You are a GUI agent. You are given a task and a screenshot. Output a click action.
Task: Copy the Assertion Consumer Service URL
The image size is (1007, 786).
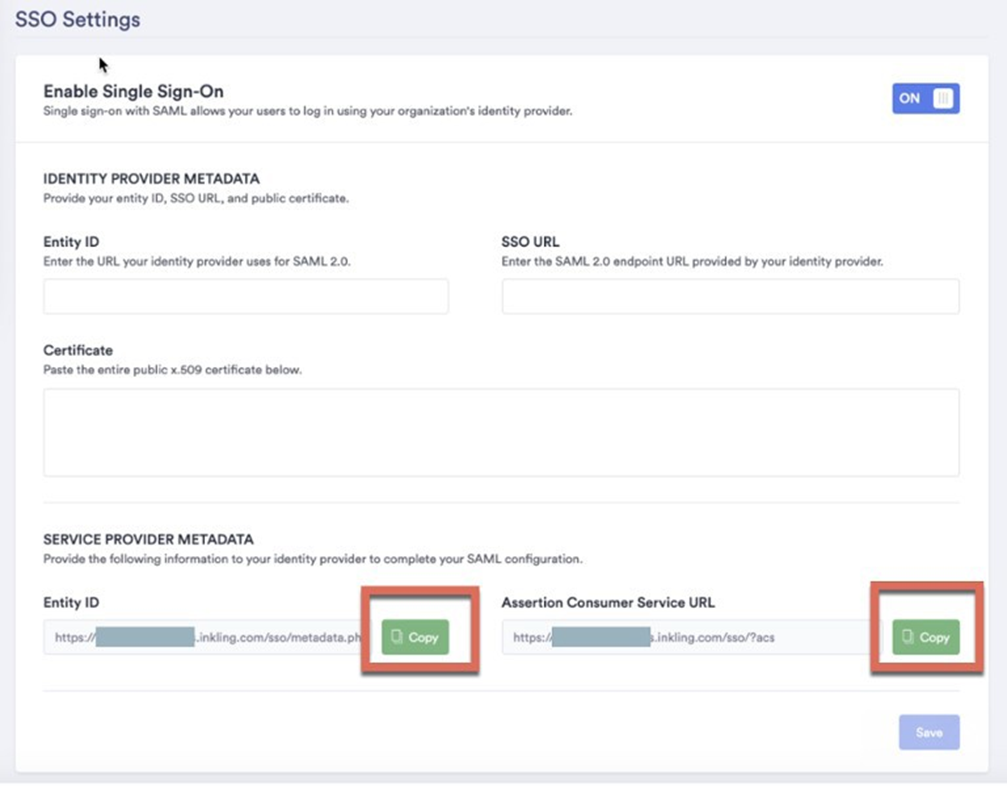click(925, 637)
